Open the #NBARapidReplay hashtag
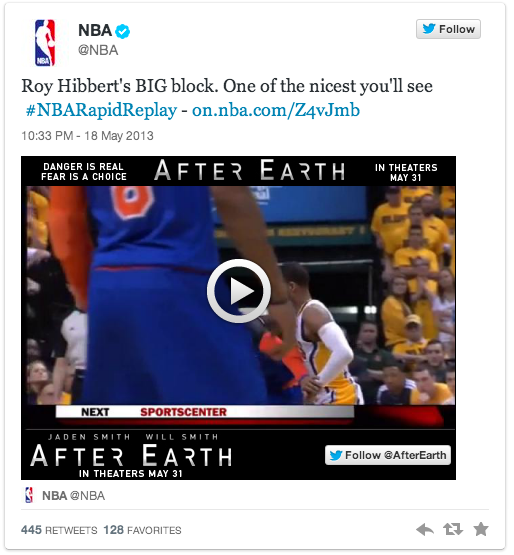This screenshot has height=555, width=514. pos(101,110)
